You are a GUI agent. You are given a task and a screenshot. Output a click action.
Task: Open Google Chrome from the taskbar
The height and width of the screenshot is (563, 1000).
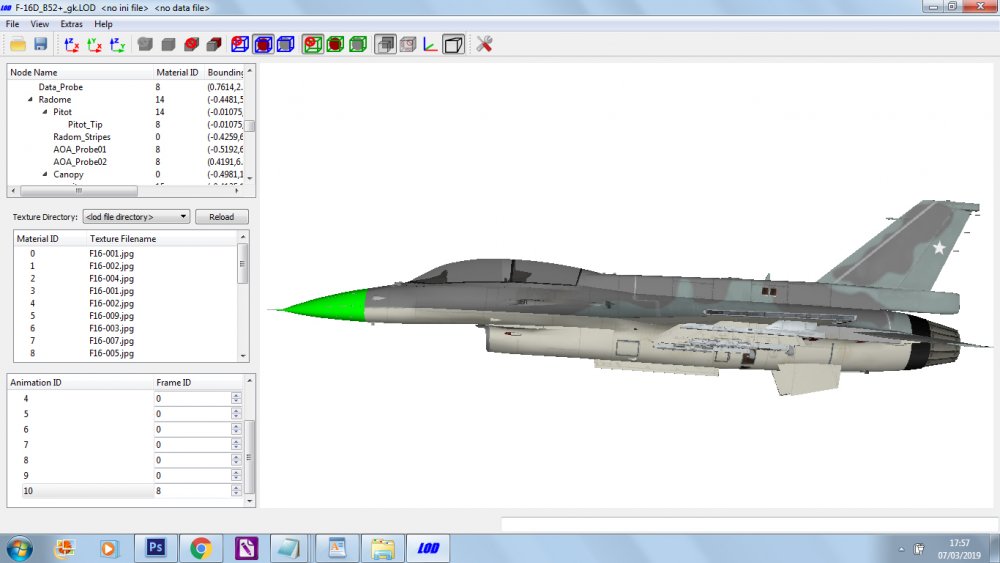point(201,548)
